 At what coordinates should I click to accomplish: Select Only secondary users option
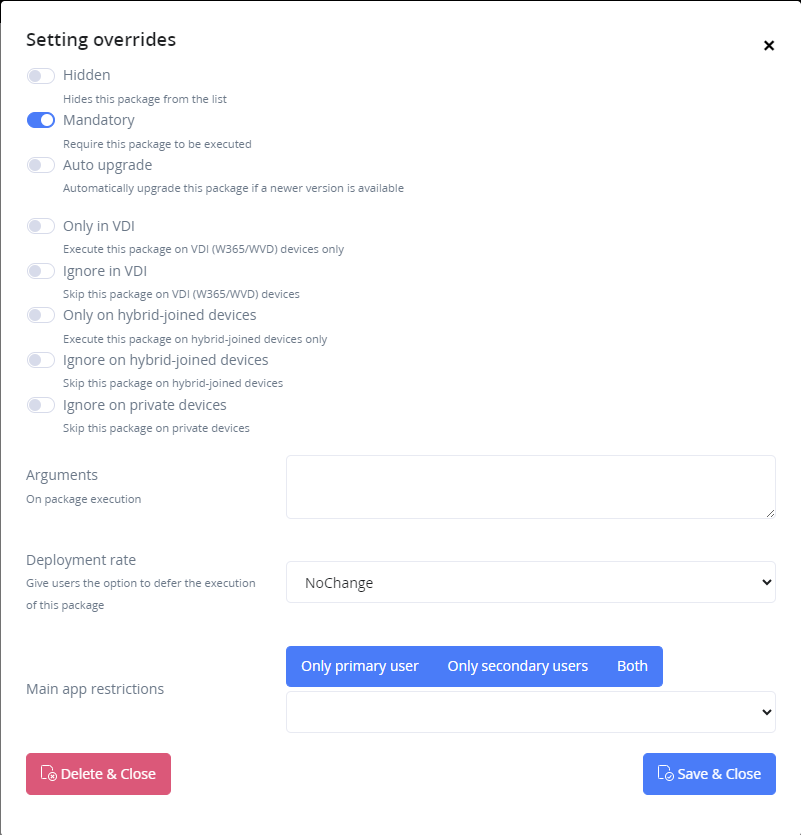517,666
